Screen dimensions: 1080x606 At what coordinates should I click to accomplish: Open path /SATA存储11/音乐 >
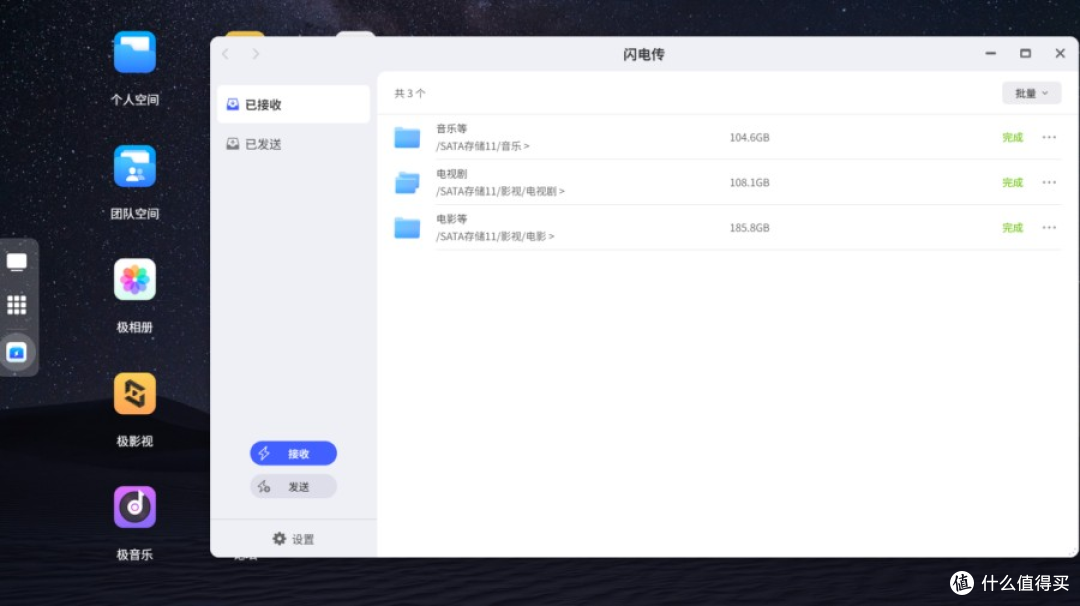(483, 146)
